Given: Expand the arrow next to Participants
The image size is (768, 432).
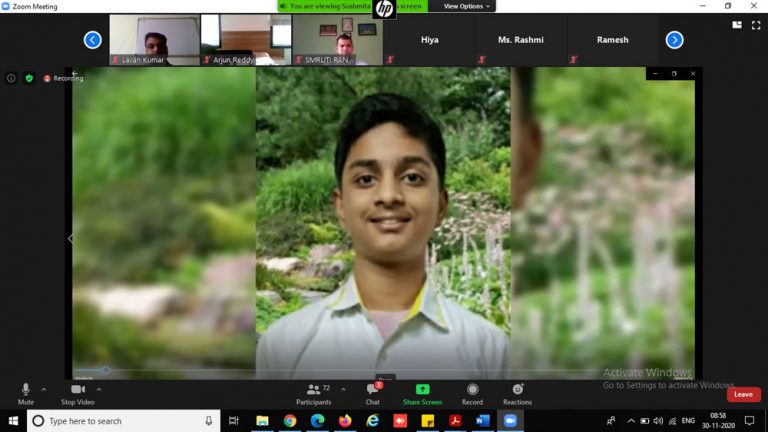Looking at the screenshot, I should [343, 389].
